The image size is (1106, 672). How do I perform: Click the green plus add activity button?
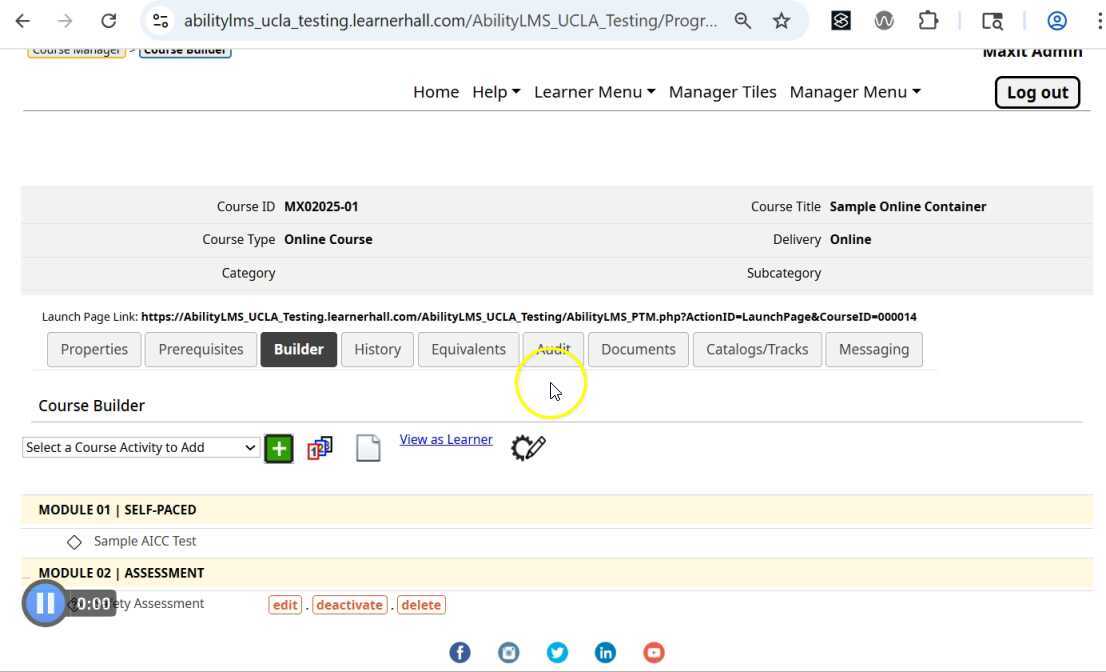tap(279, 449)
